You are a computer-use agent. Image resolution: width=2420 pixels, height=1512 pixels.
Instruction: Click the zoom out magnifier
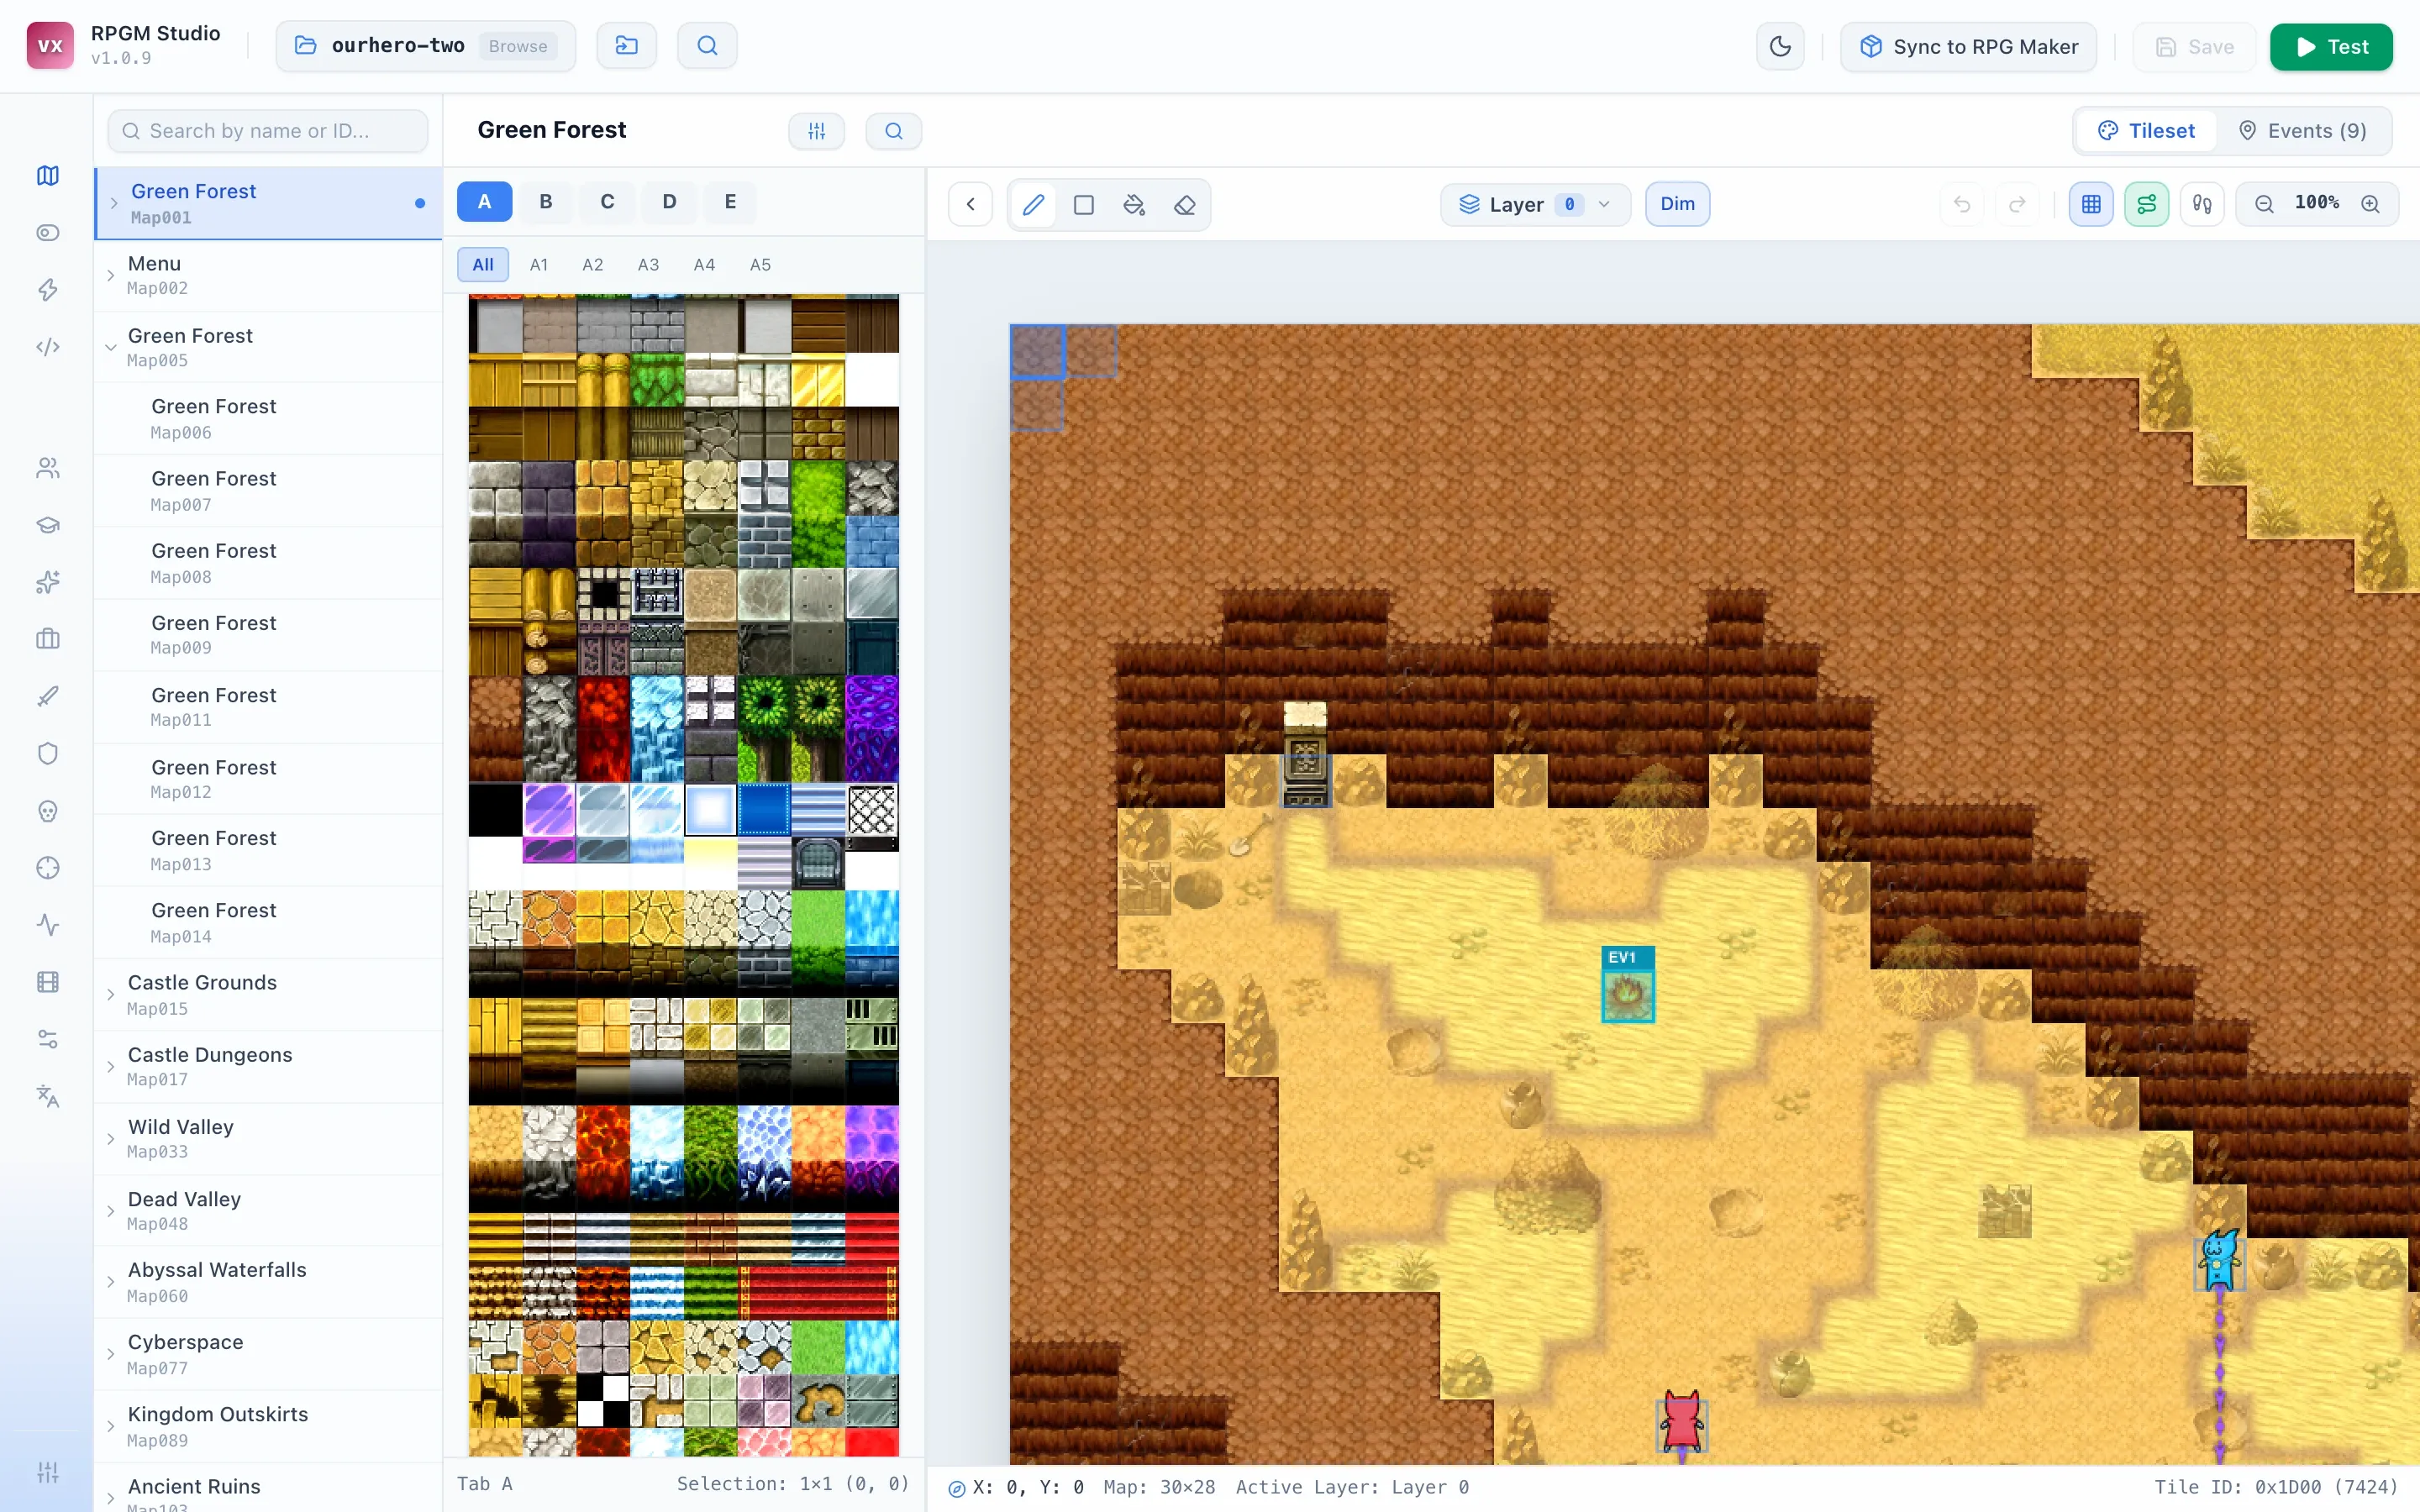point(2264,204)
